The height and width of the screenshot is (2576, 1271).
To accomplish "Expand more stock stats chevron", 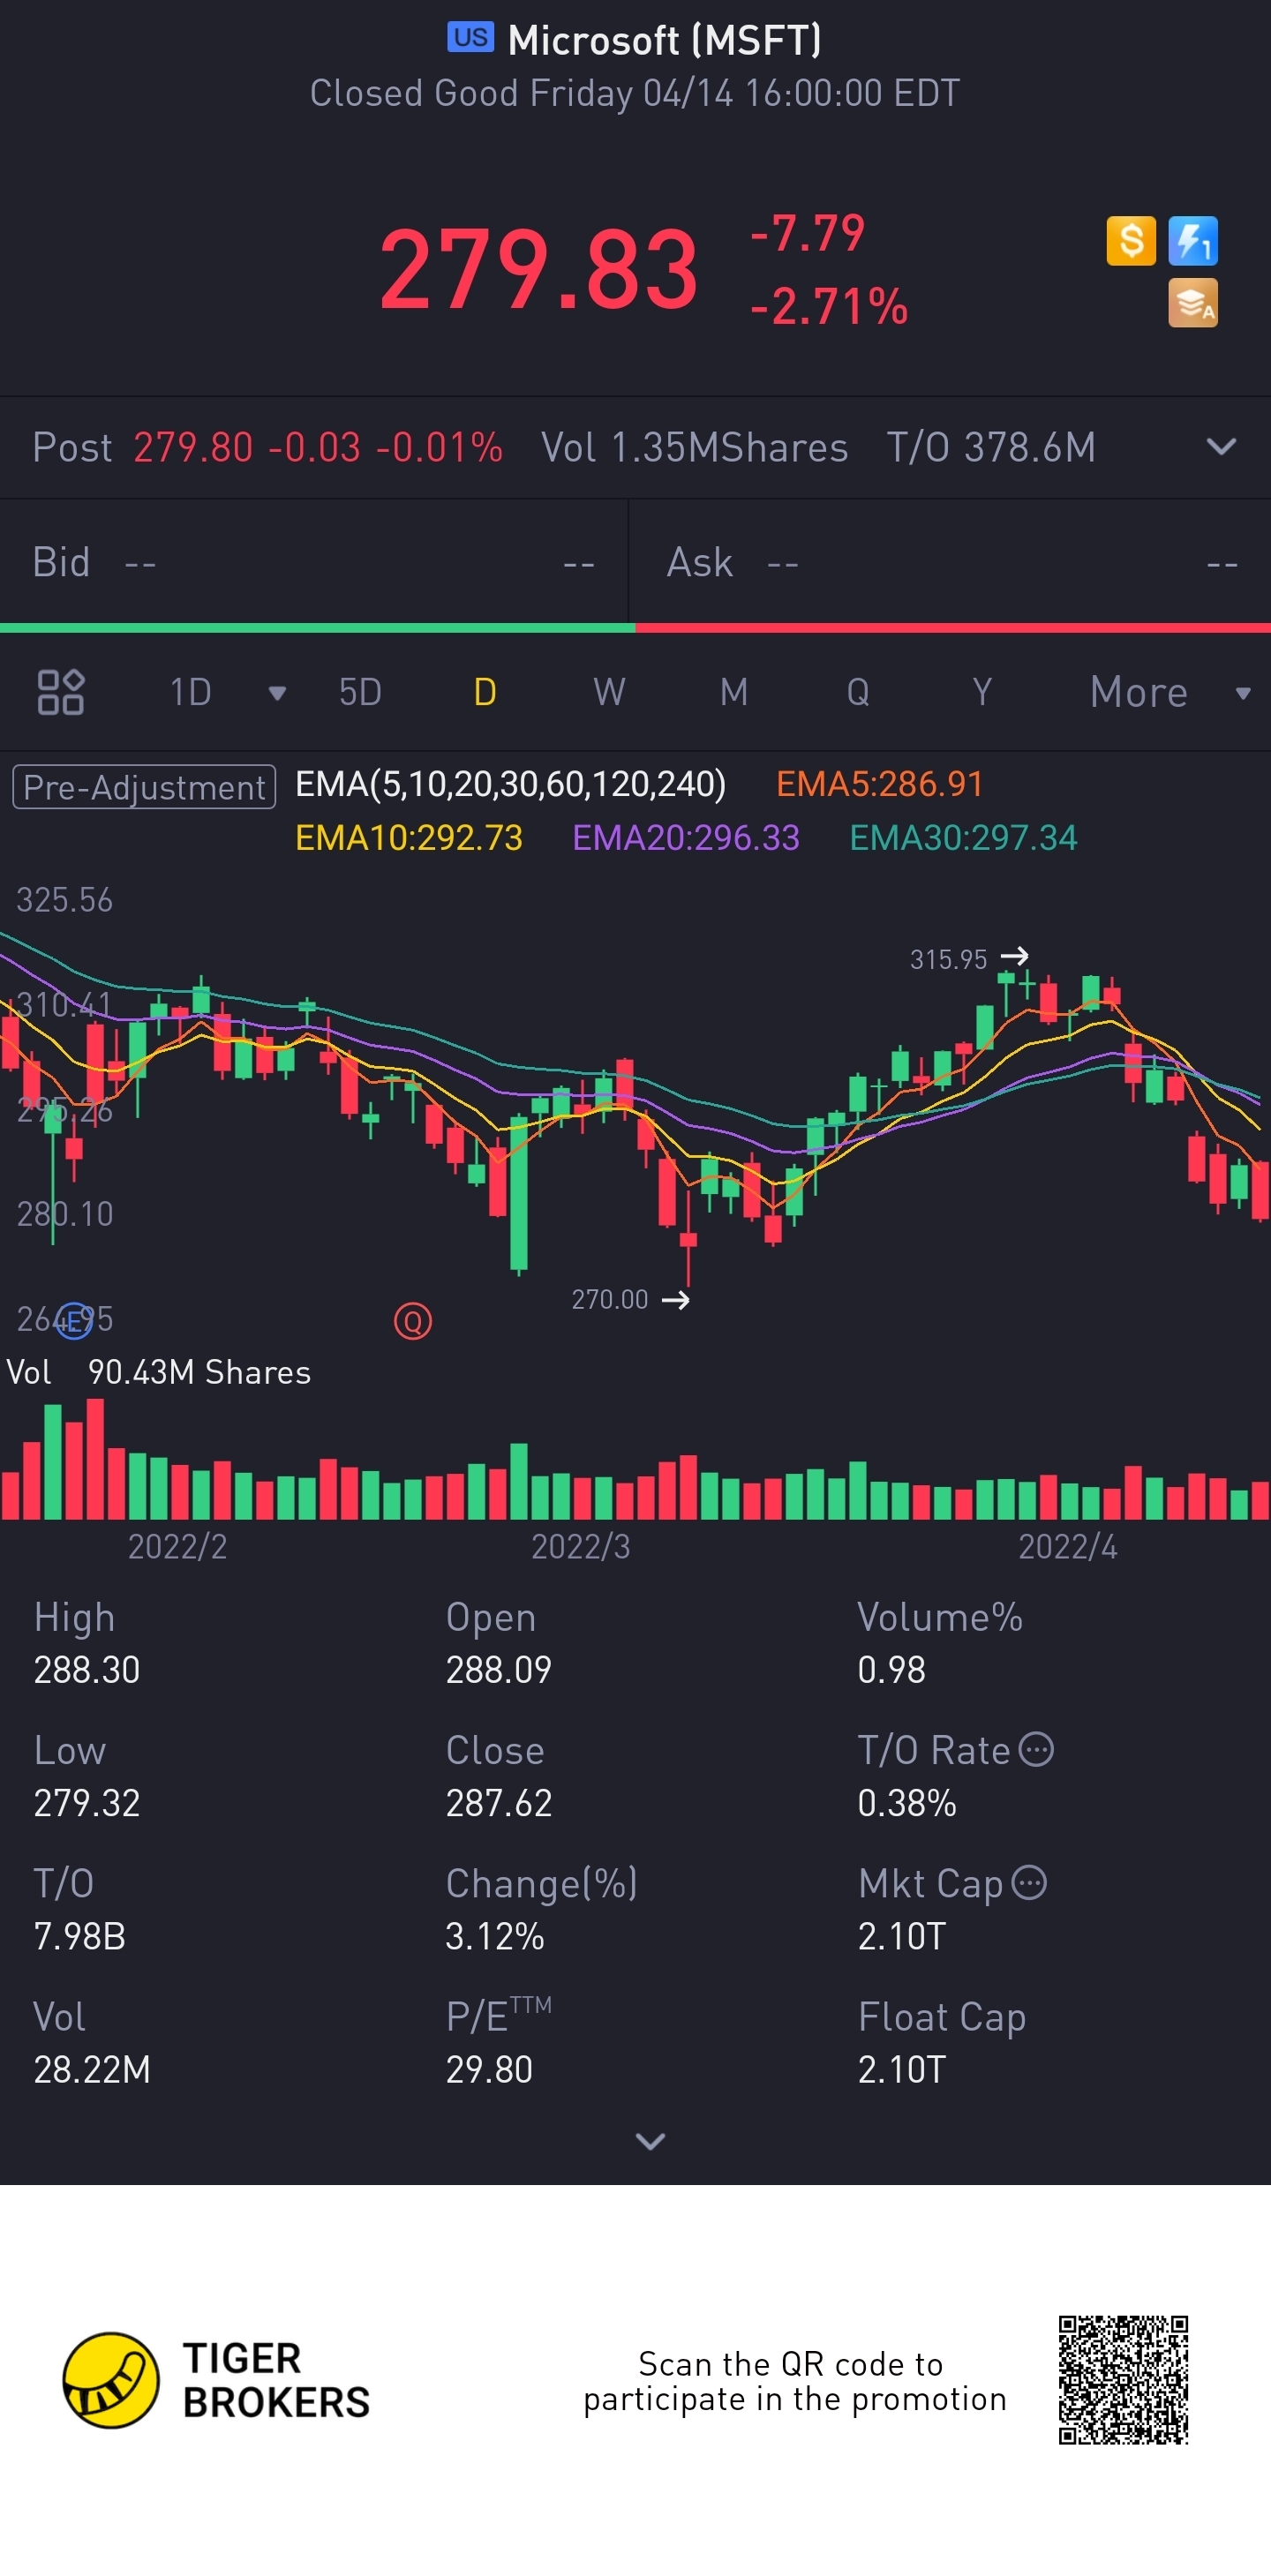I will click(650, 2141).
